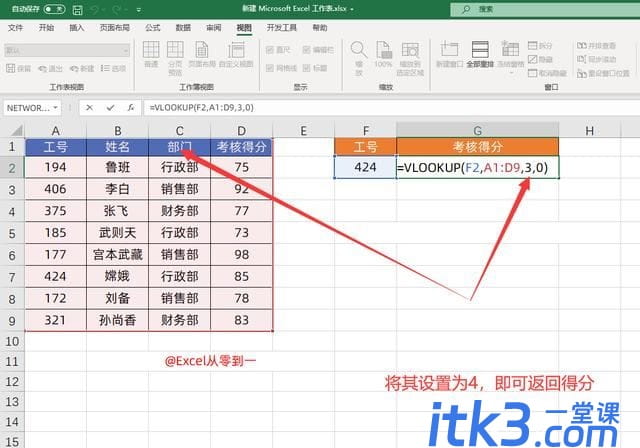This screenshot has height=448, width=640.
Task: Select cell with name 武则天
Action: coord(118,233)
